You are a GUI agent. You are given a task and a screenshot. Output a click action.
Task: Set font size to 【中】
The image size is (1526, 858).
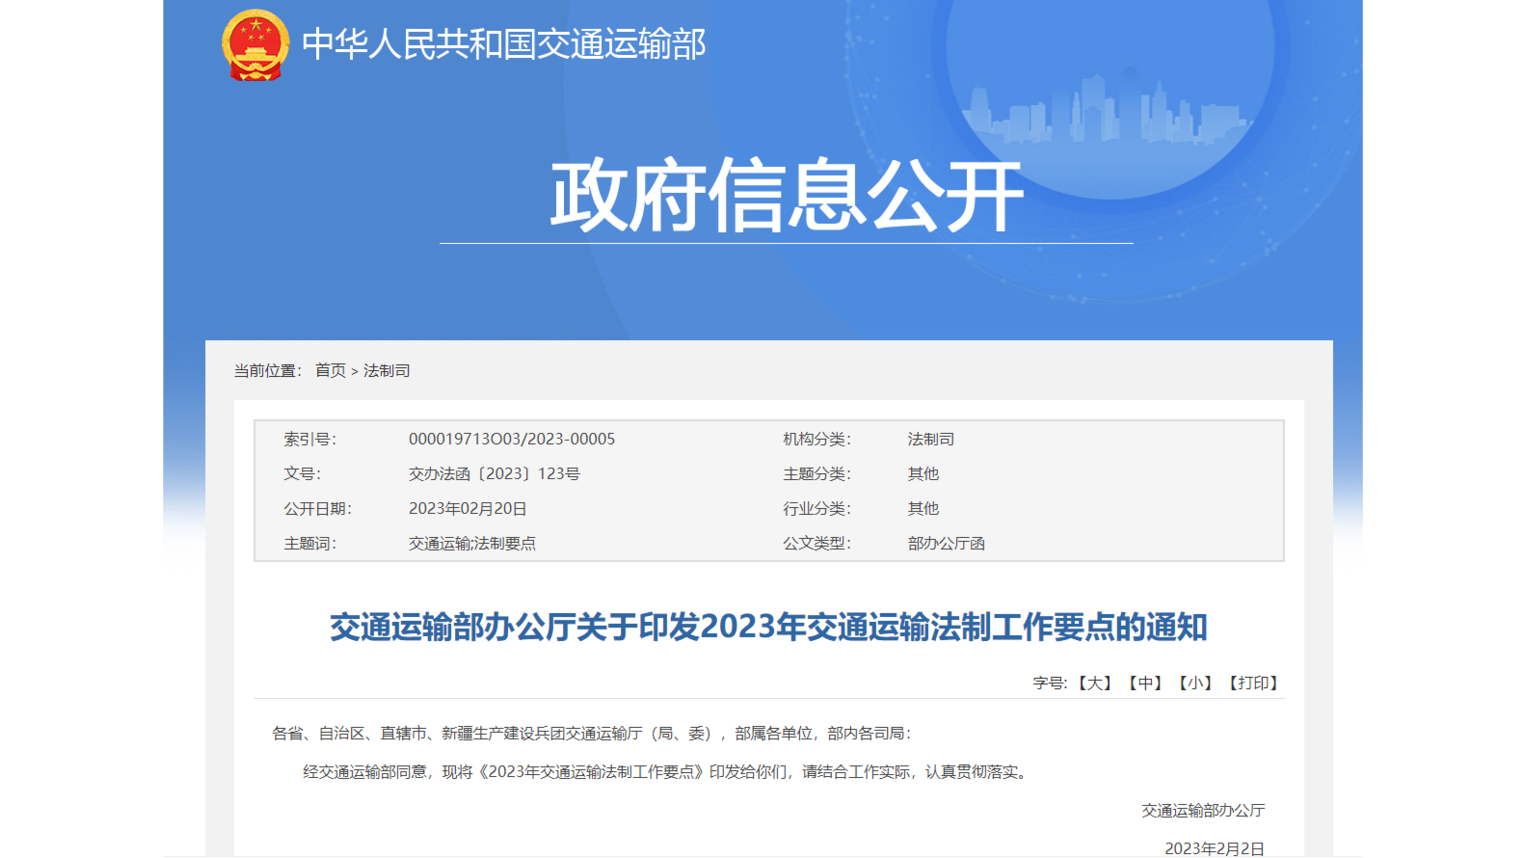pos(1145,683)
